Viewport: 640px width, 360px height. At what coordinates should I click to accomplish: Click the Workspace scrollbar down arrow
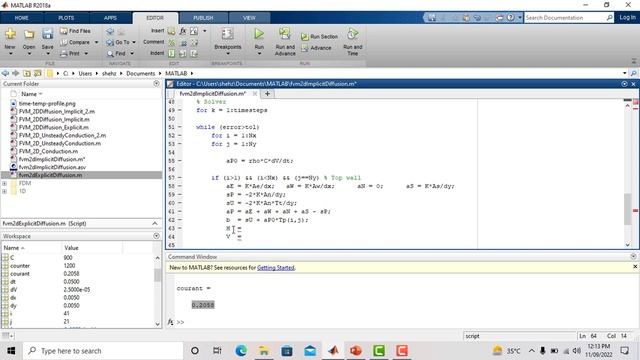pos(158,324)
